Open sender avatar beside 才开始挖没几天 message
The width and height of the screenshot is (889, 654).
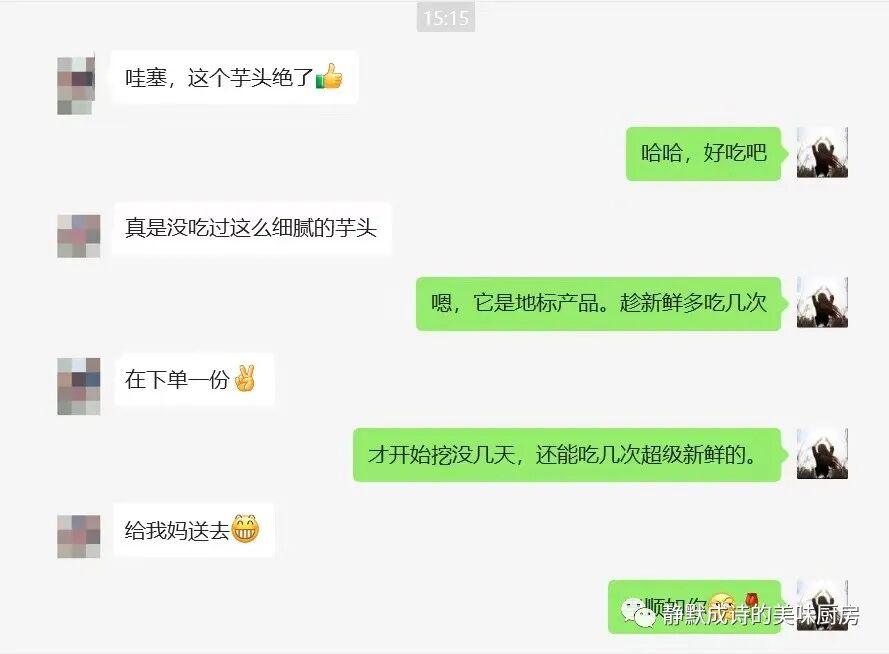(x=822, y=453)
